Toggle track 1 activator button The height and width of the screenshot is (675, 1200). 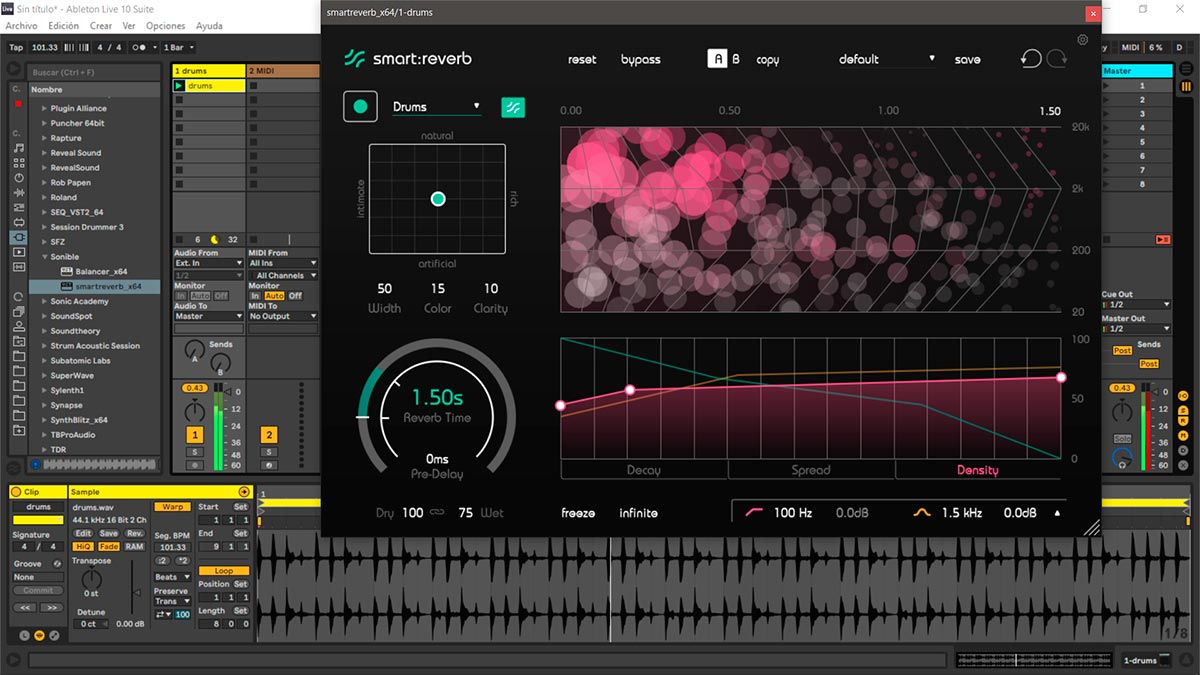coord(195,435)
